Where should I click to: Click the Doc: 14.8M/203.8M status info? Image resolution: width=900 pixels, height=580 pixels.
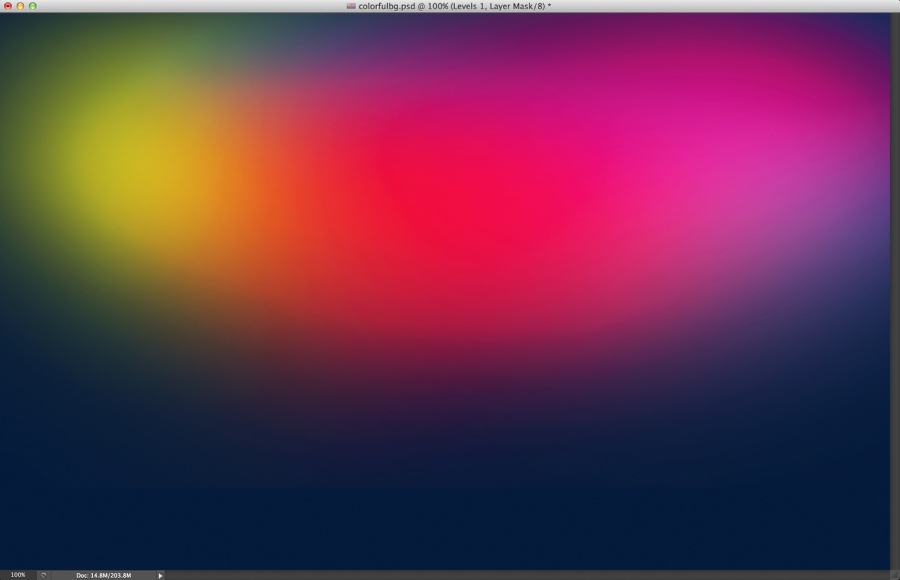(104, 575)
